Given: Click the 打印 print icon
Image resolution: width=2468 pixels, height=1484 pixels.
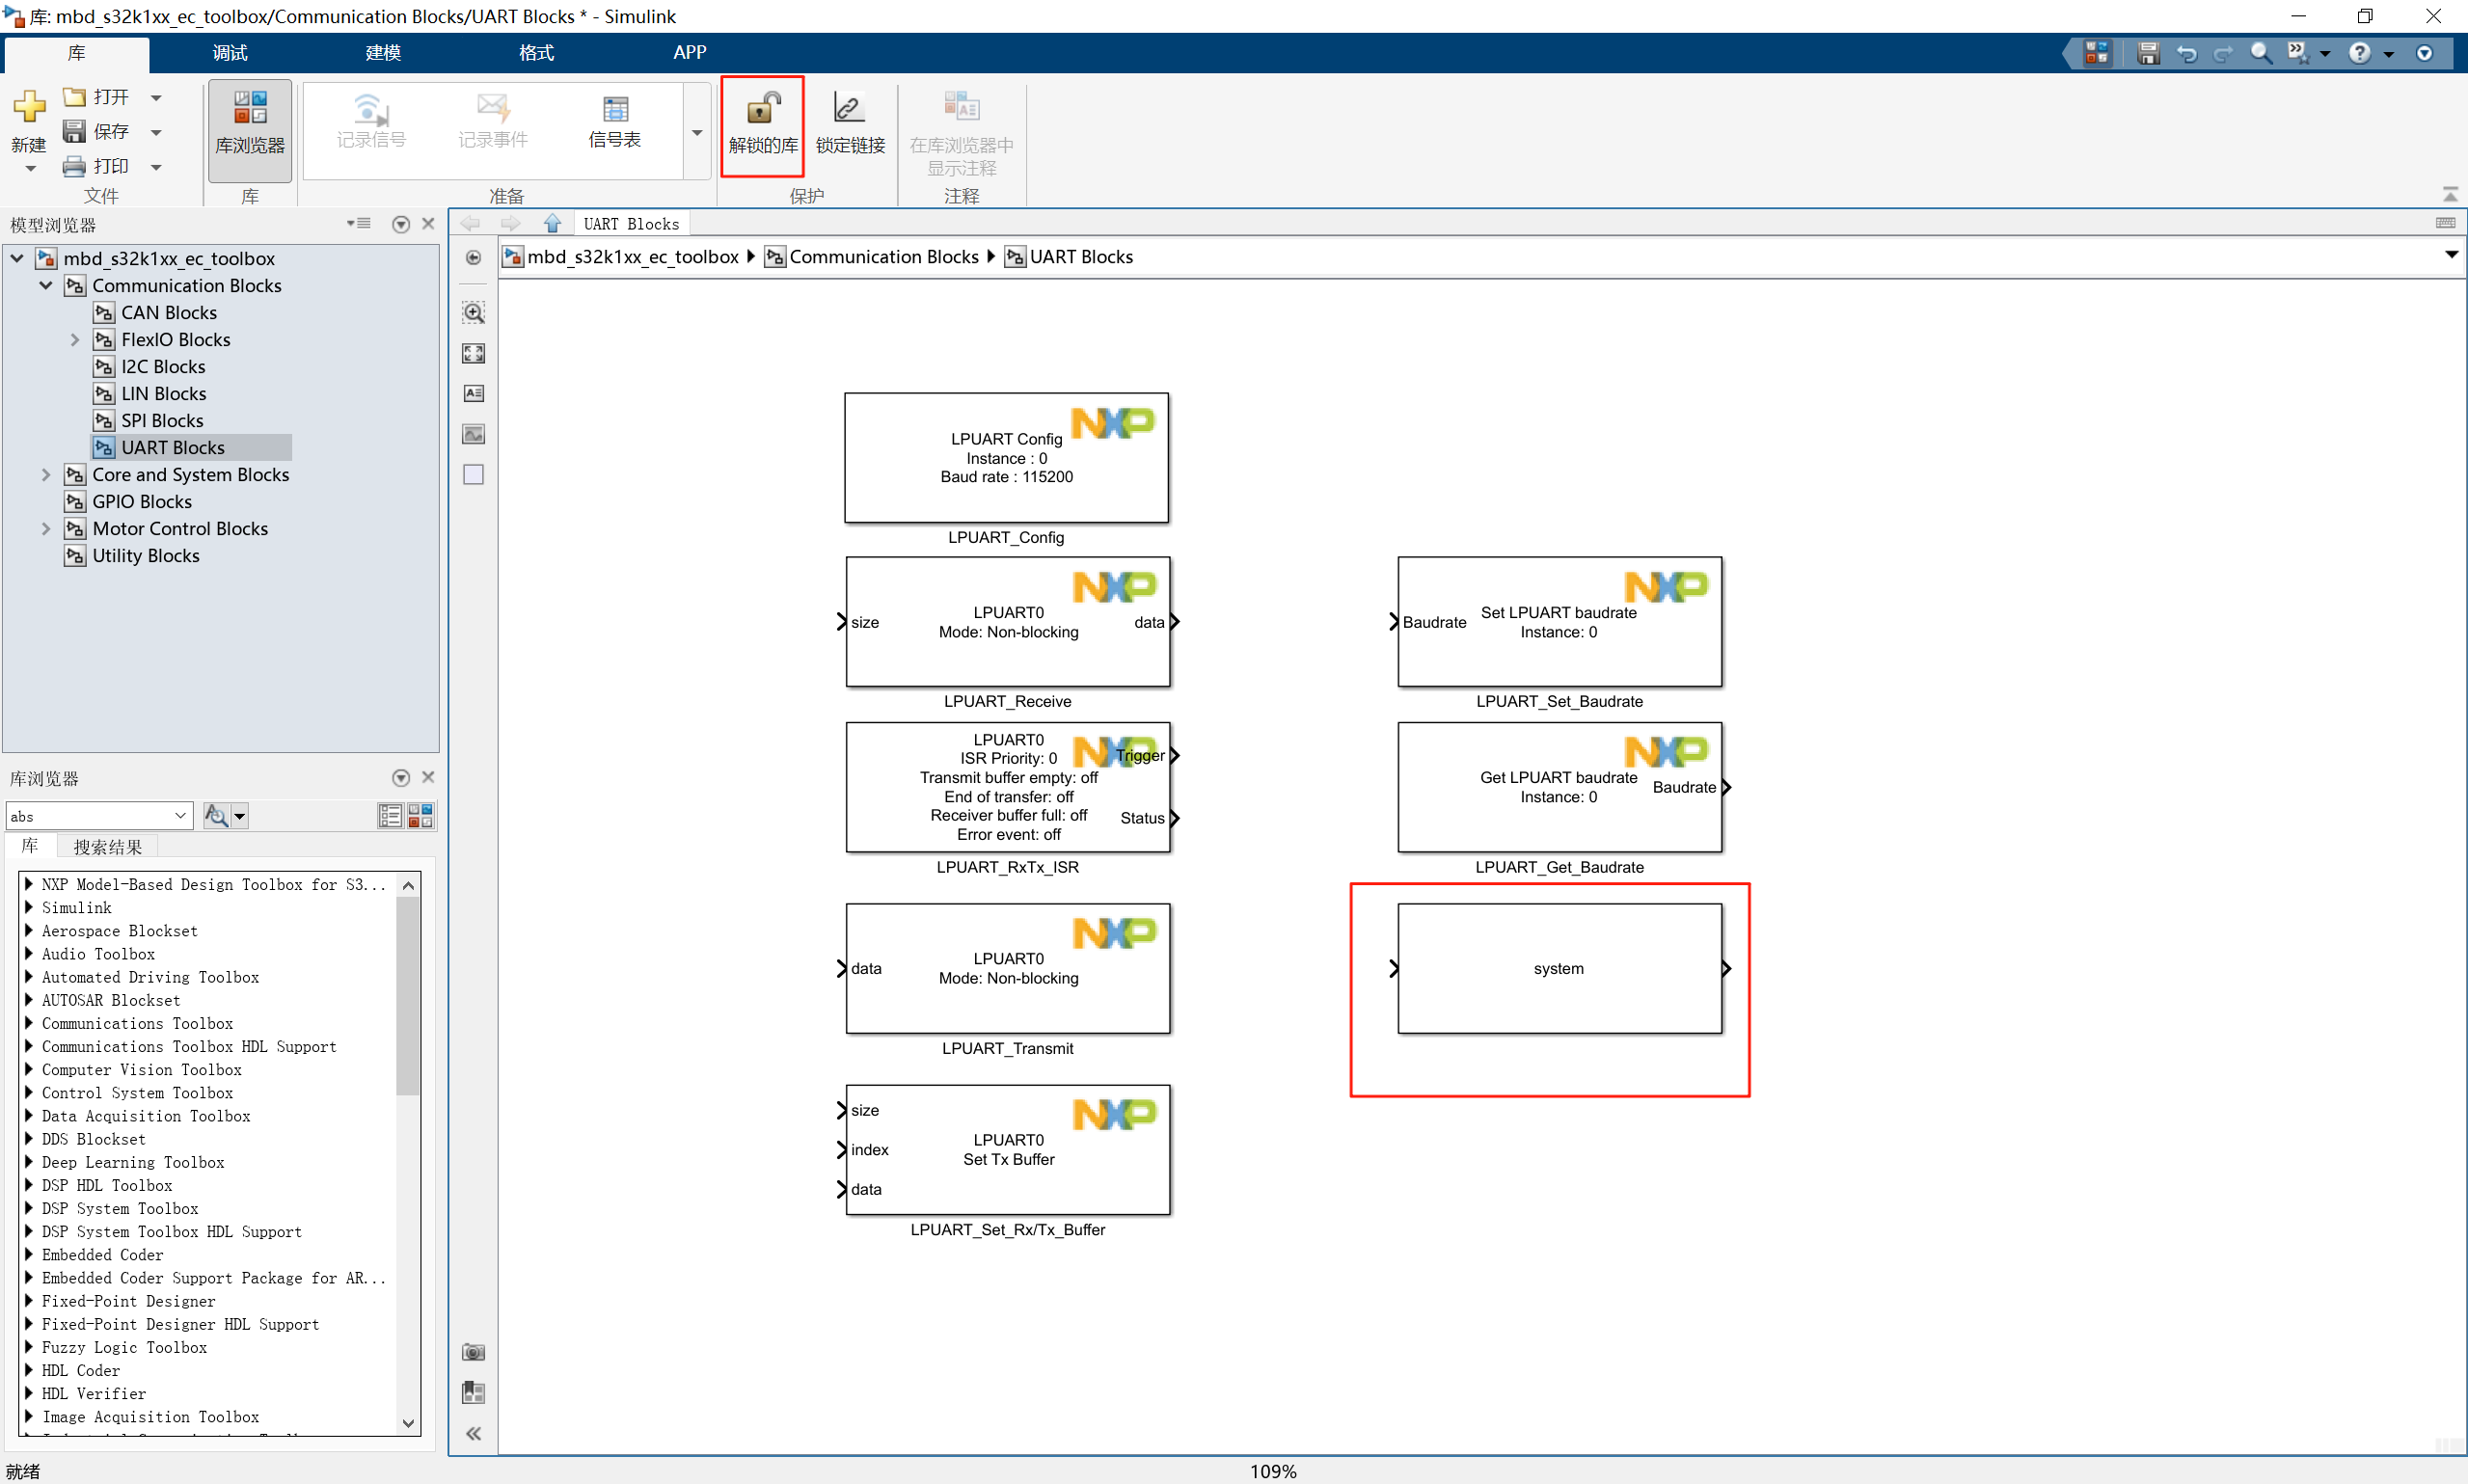Looking at the screenshot, I should [74, 166].
